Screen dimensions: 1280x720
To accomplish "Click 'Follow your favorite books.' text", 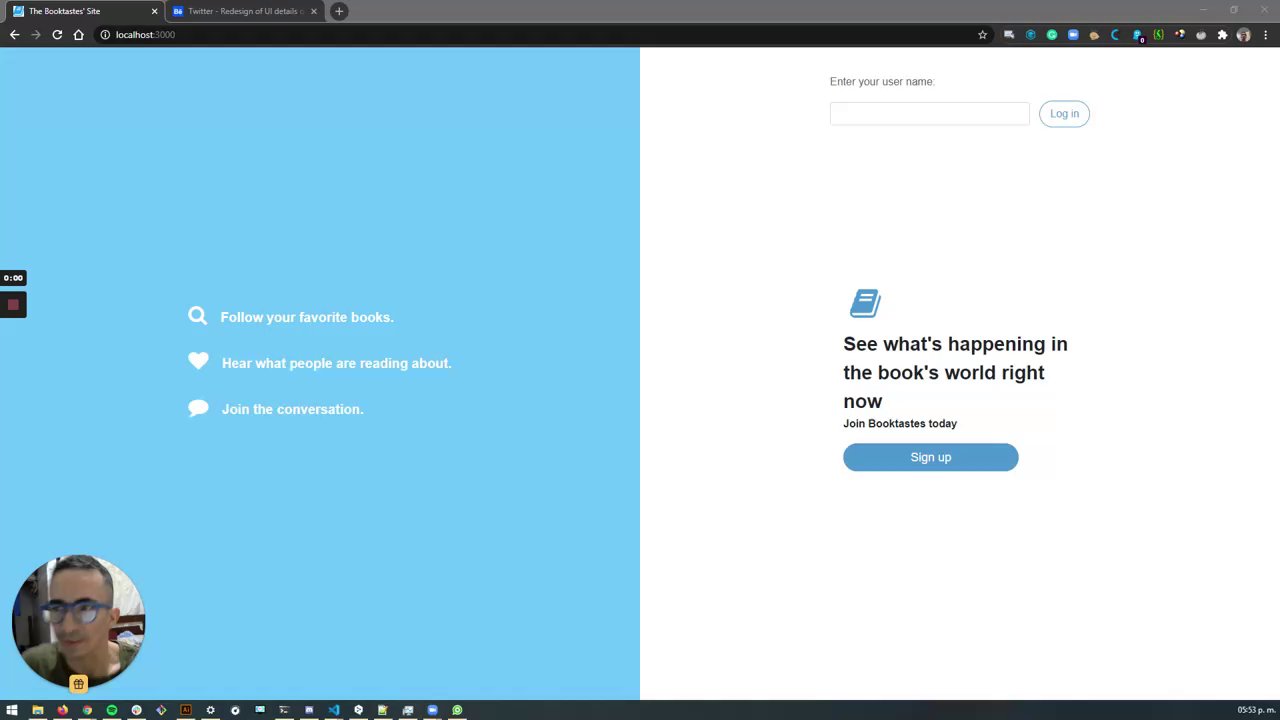I will [x=307, y=317].
